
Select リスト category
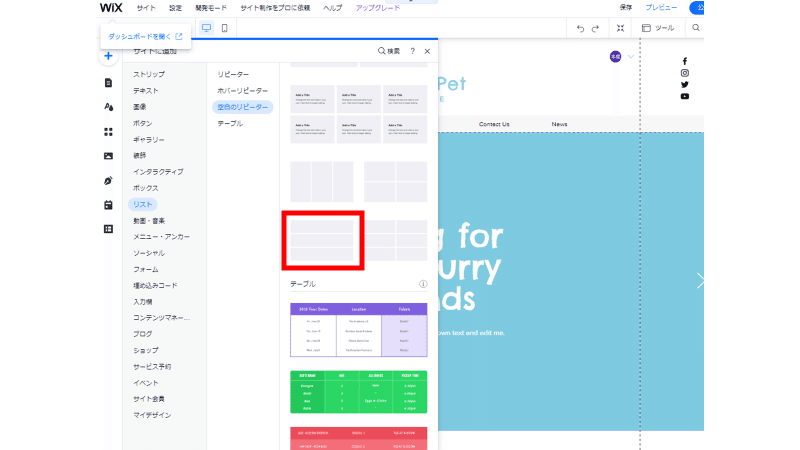pos(142,205)
